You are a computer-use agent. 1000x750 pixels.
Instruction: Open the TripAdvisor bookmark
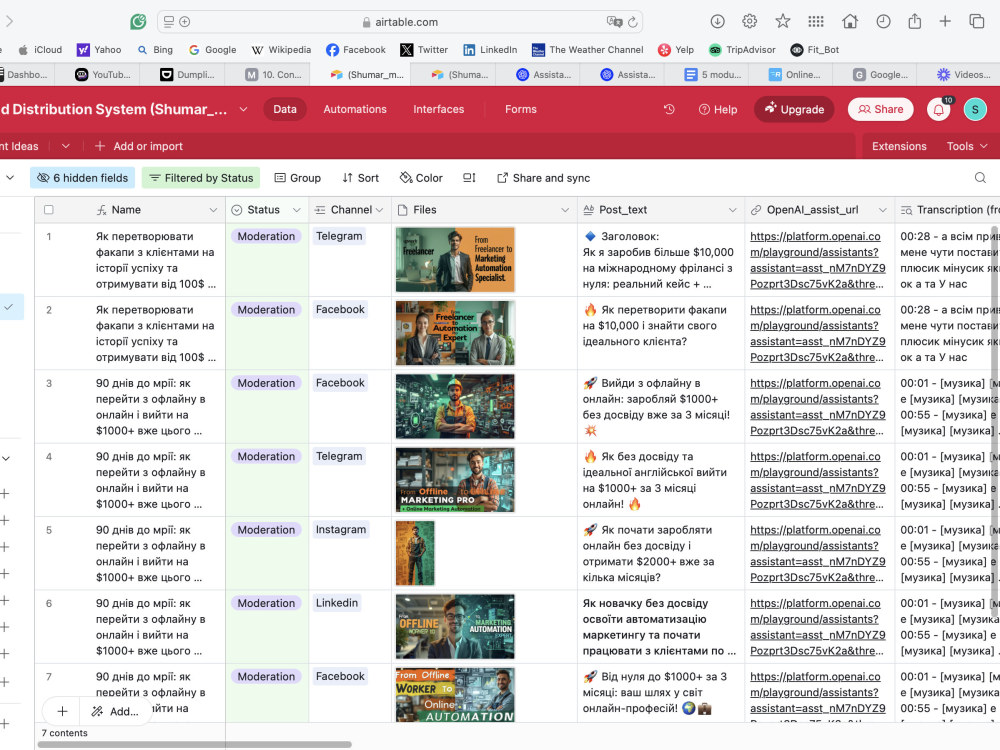pos(742,50)
